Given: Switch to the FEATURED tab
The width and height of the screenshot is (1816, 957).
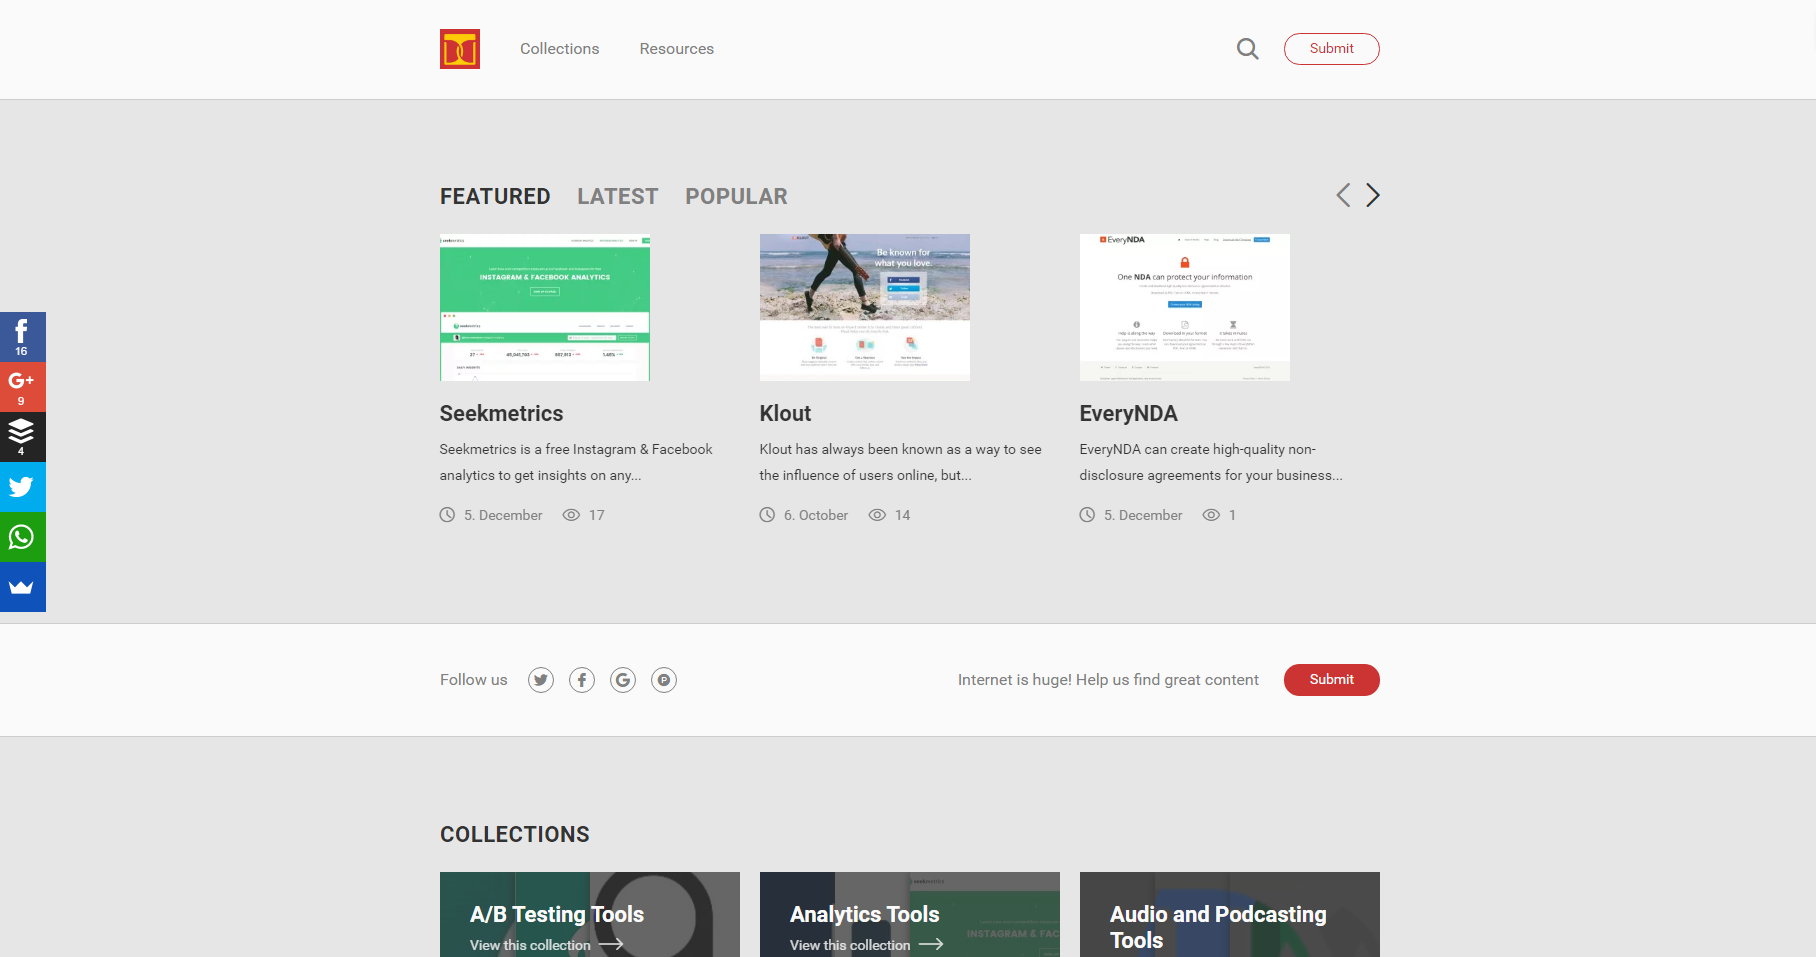Looking at the screenshot, I should coord(495,196).
